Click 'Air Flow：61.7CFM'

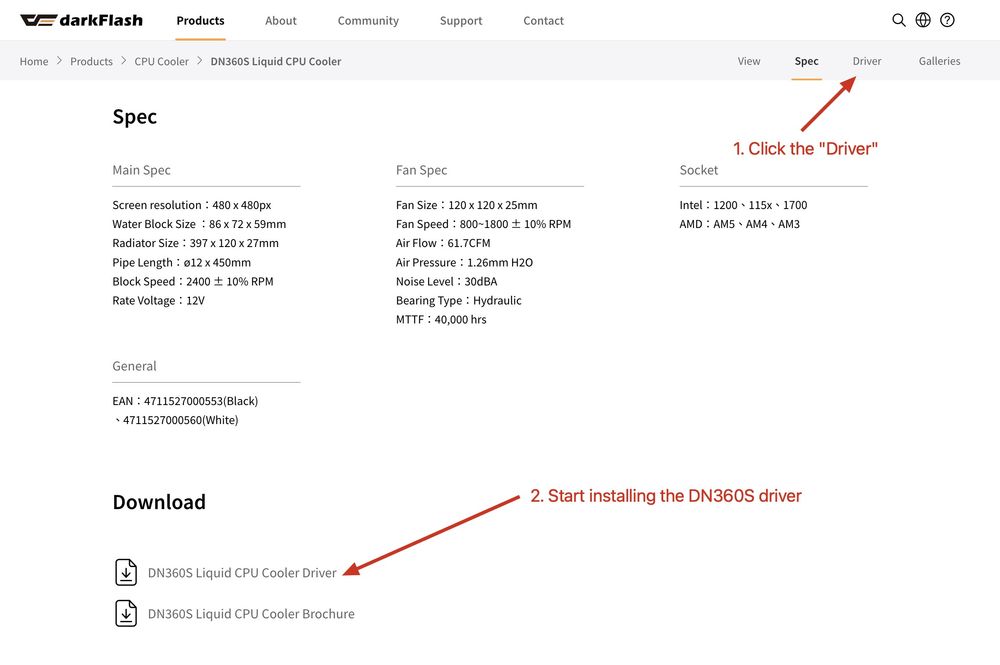pyautogui.click(x=443, y=243)
